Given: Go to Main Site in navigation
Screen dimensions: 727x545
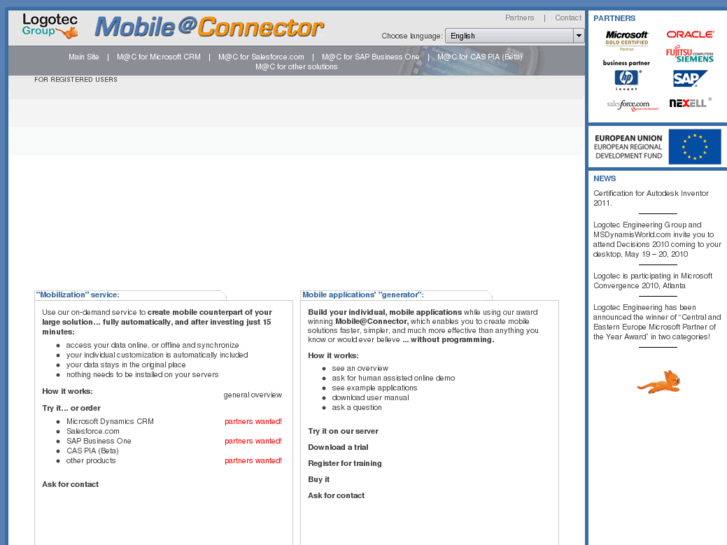Looking at the screenshot, I should (x=83, y=57).
